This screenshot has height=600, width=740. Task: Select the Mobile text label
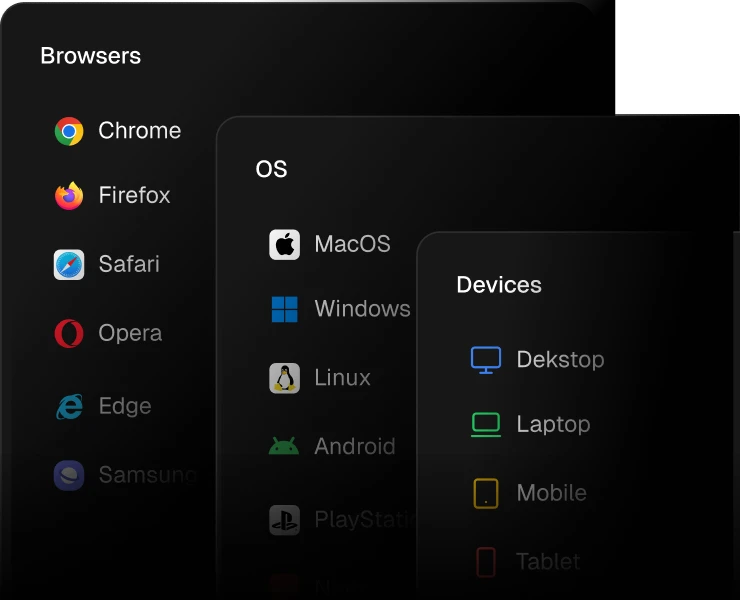point(552,493)
